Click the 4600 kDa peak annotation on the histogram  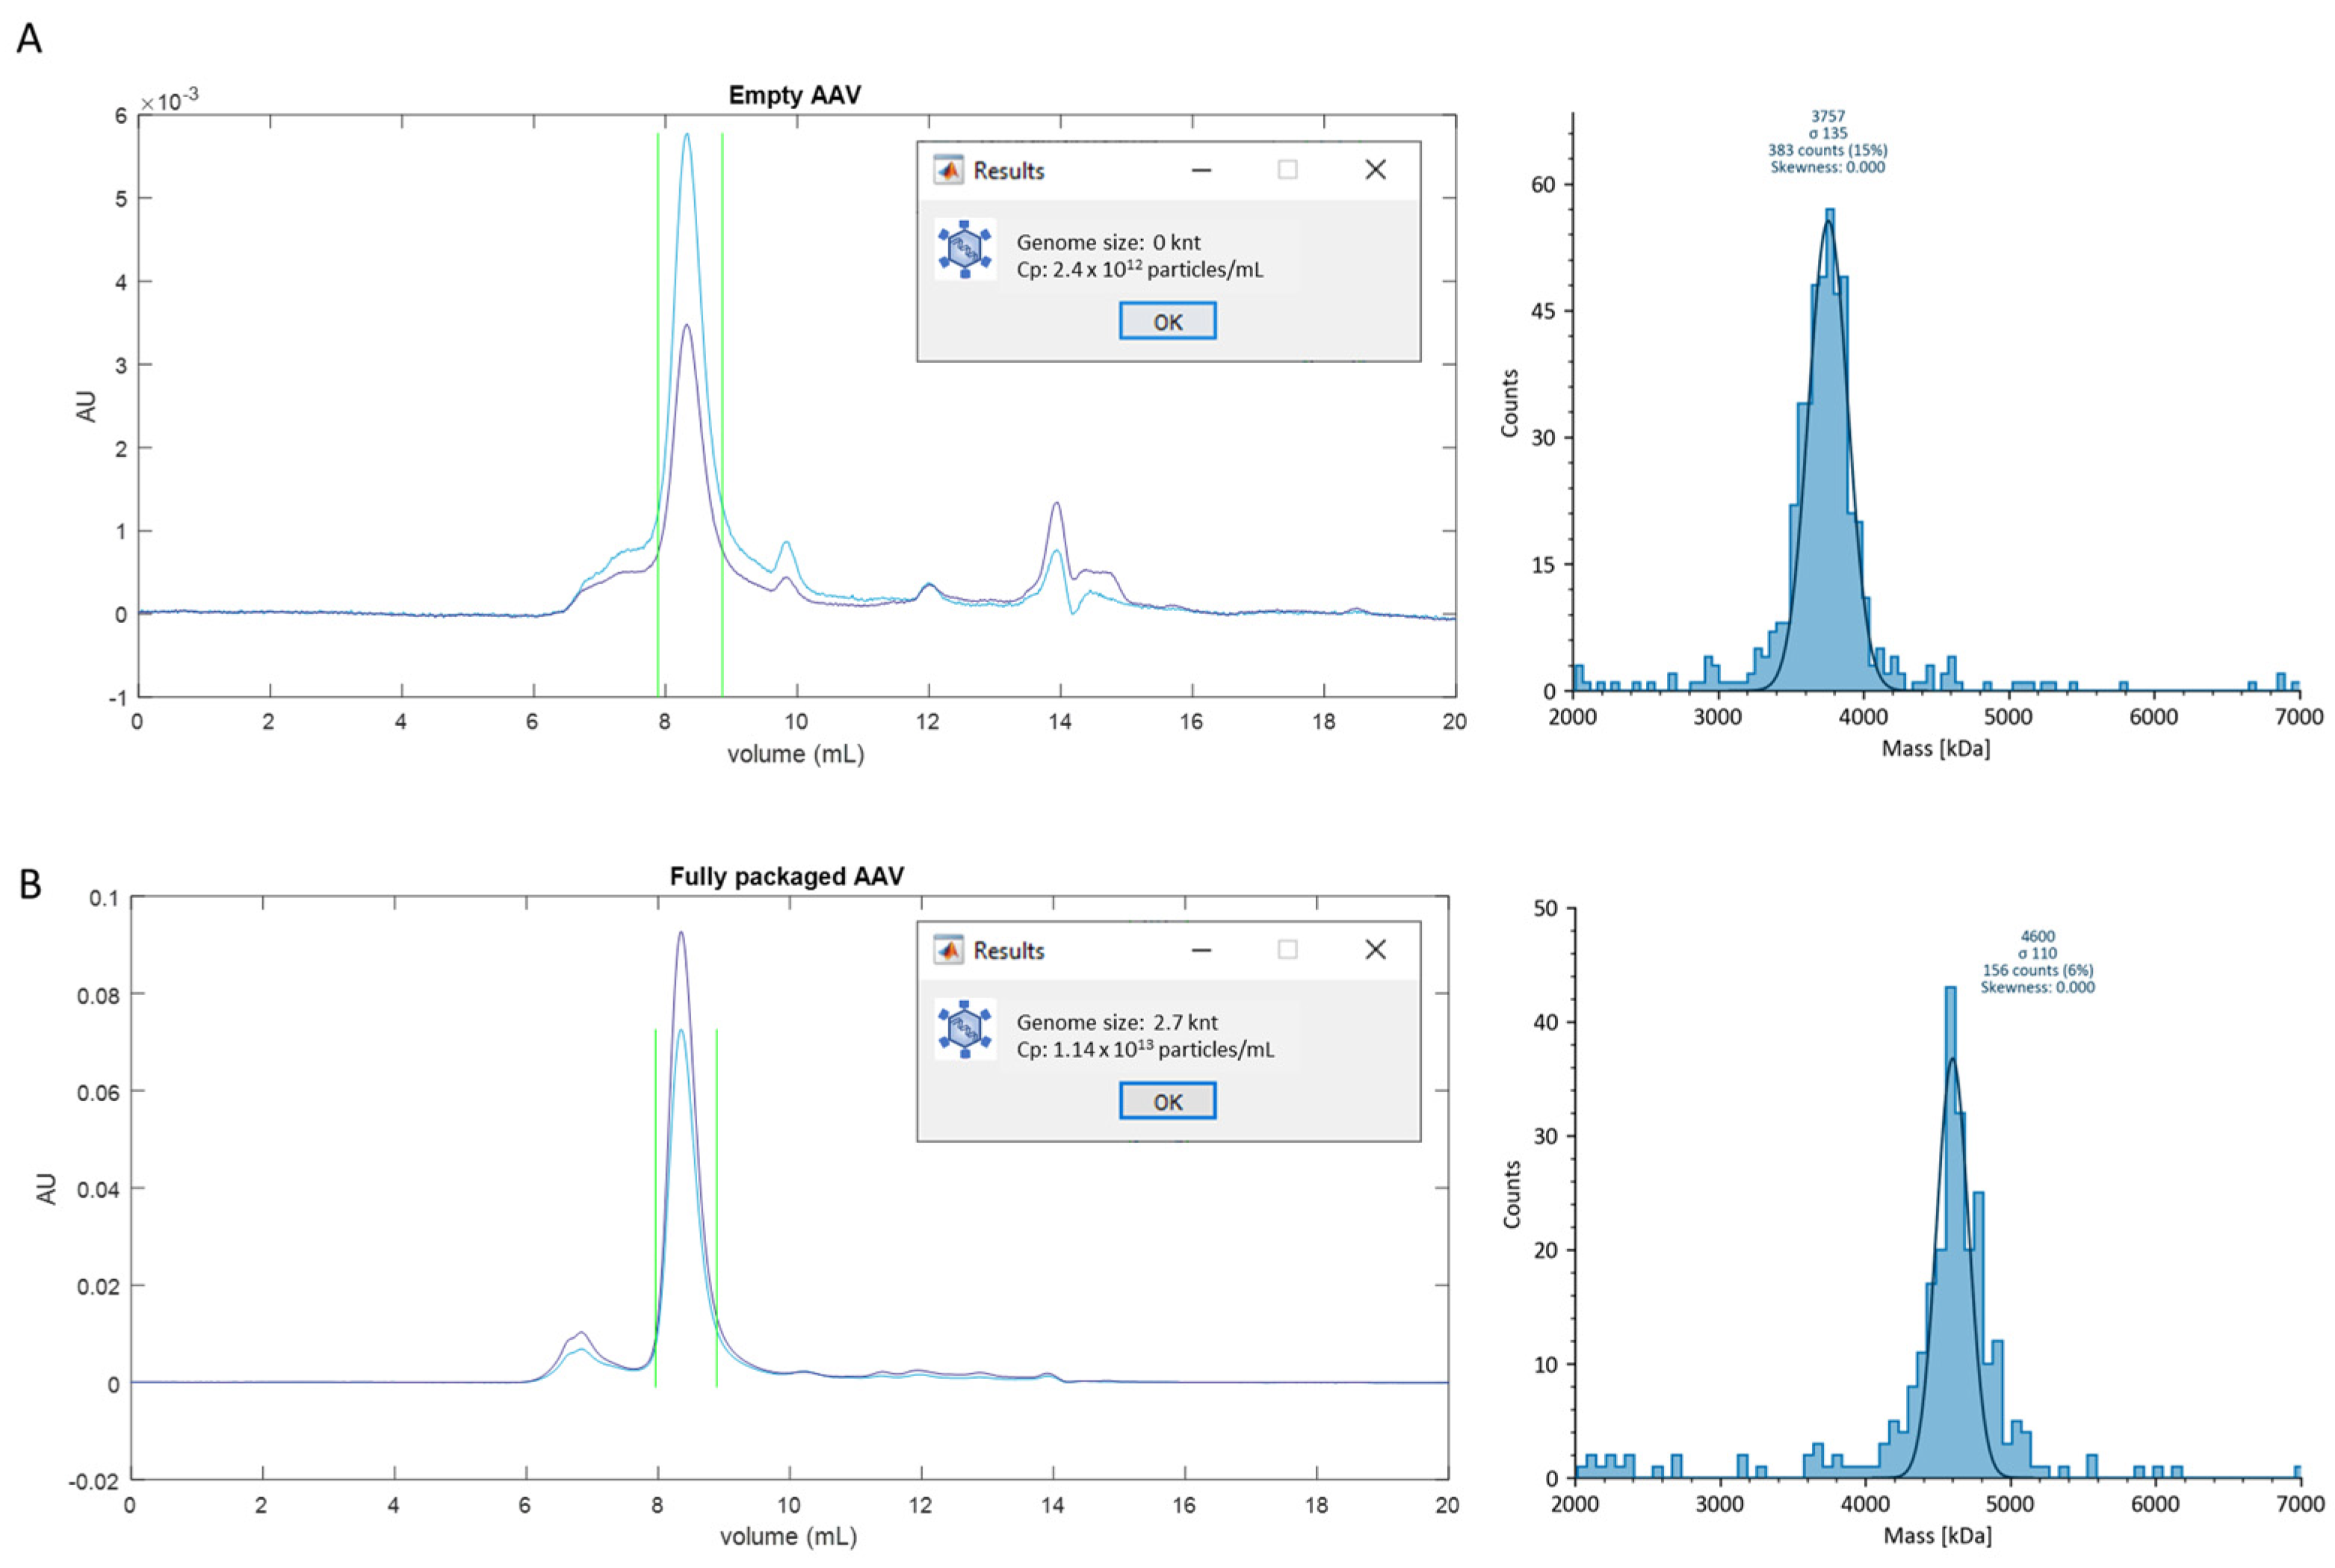[2037, 937]
